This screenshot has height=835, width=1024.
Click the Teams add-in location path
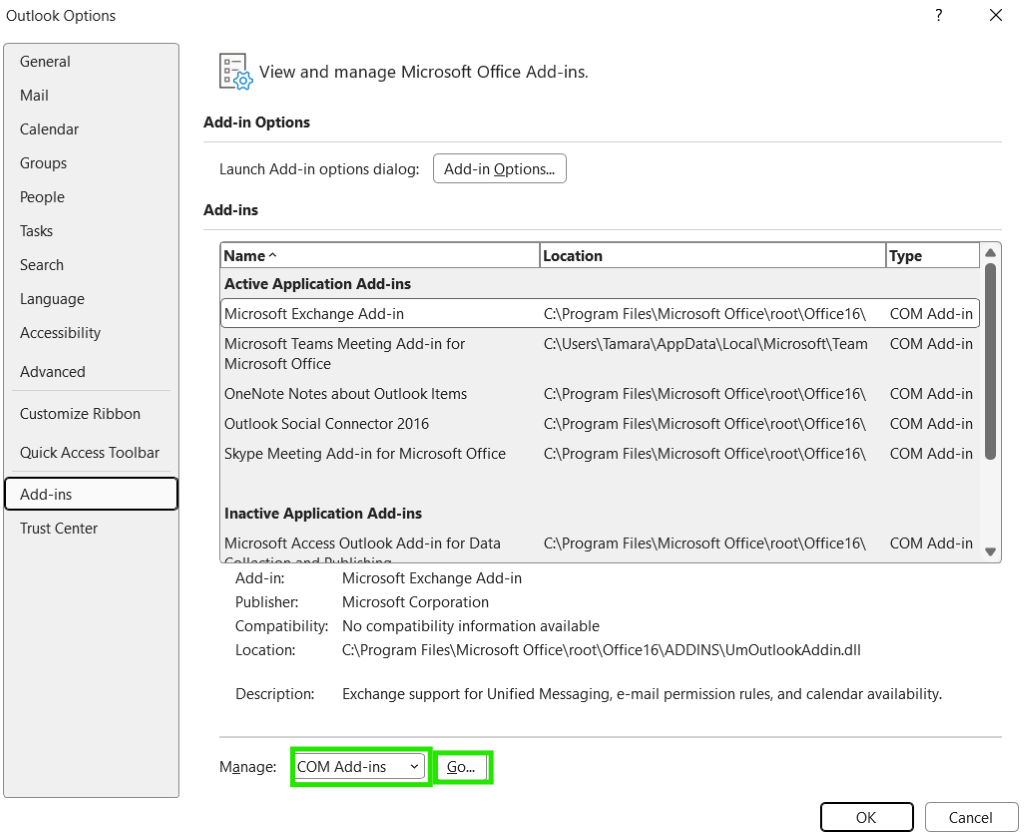(705, 344)
